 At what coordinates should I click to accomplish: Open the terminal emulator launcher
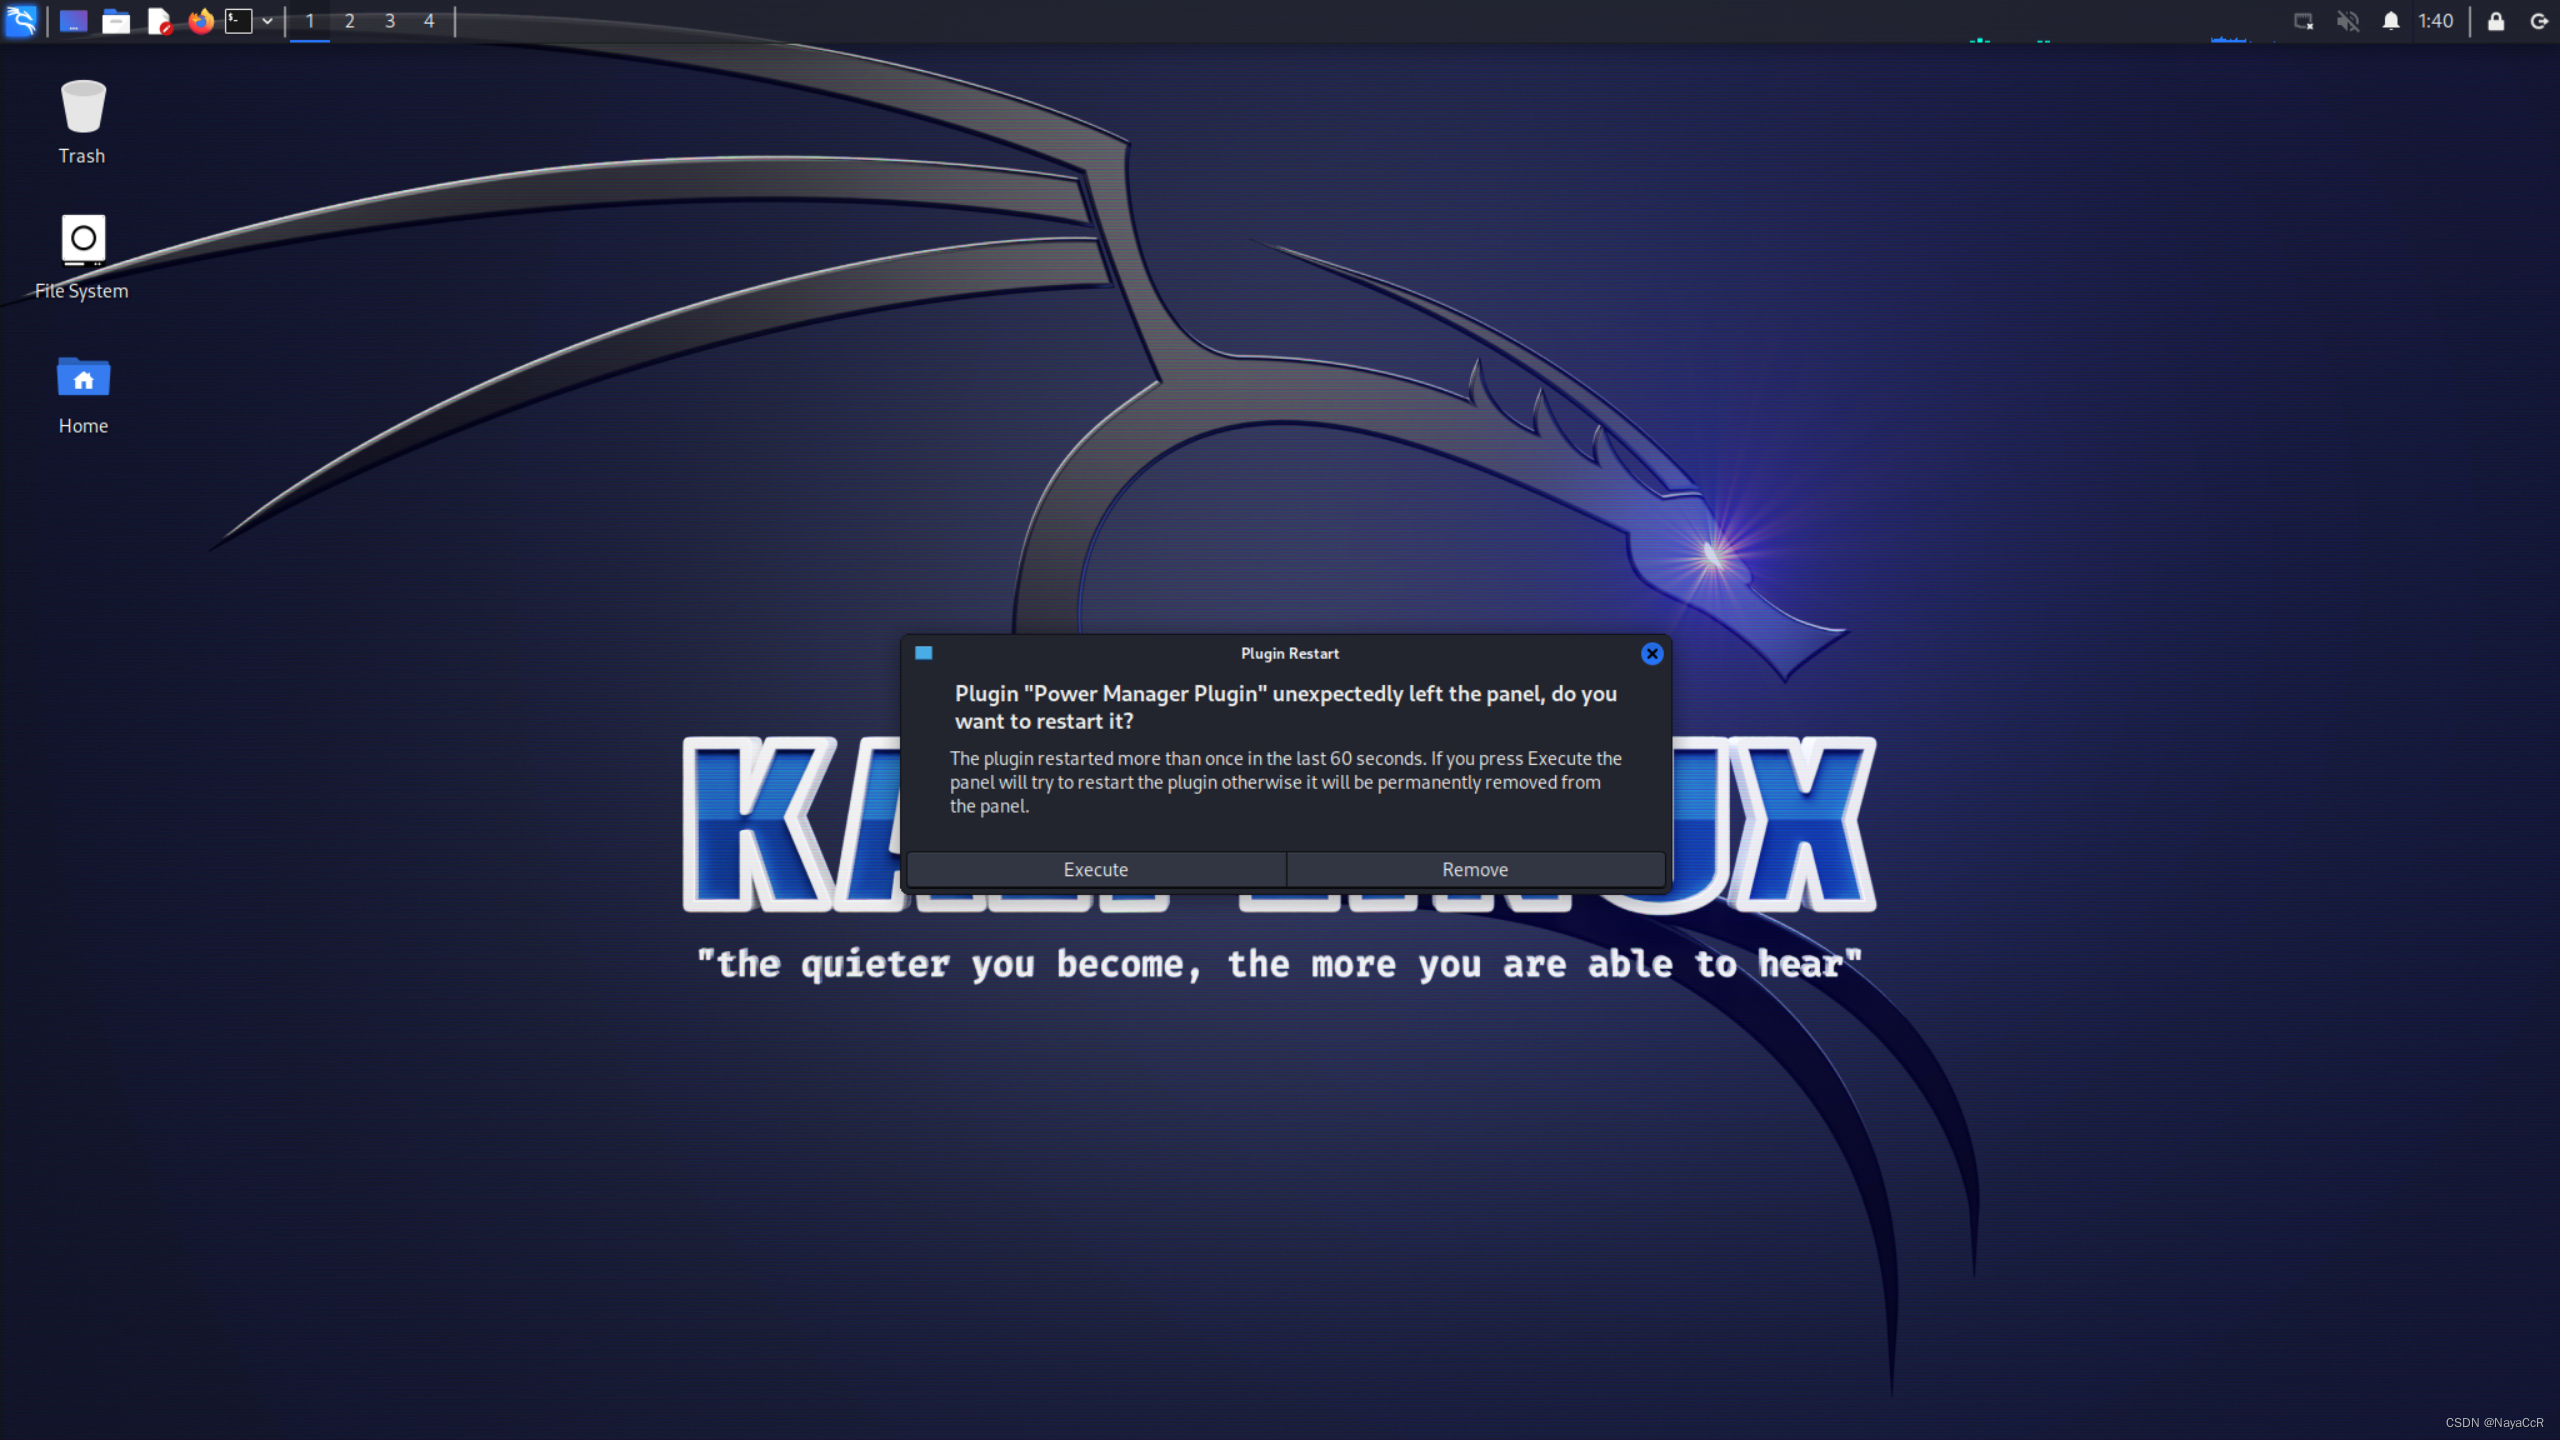pyautogui.click(x=238, y=21)
